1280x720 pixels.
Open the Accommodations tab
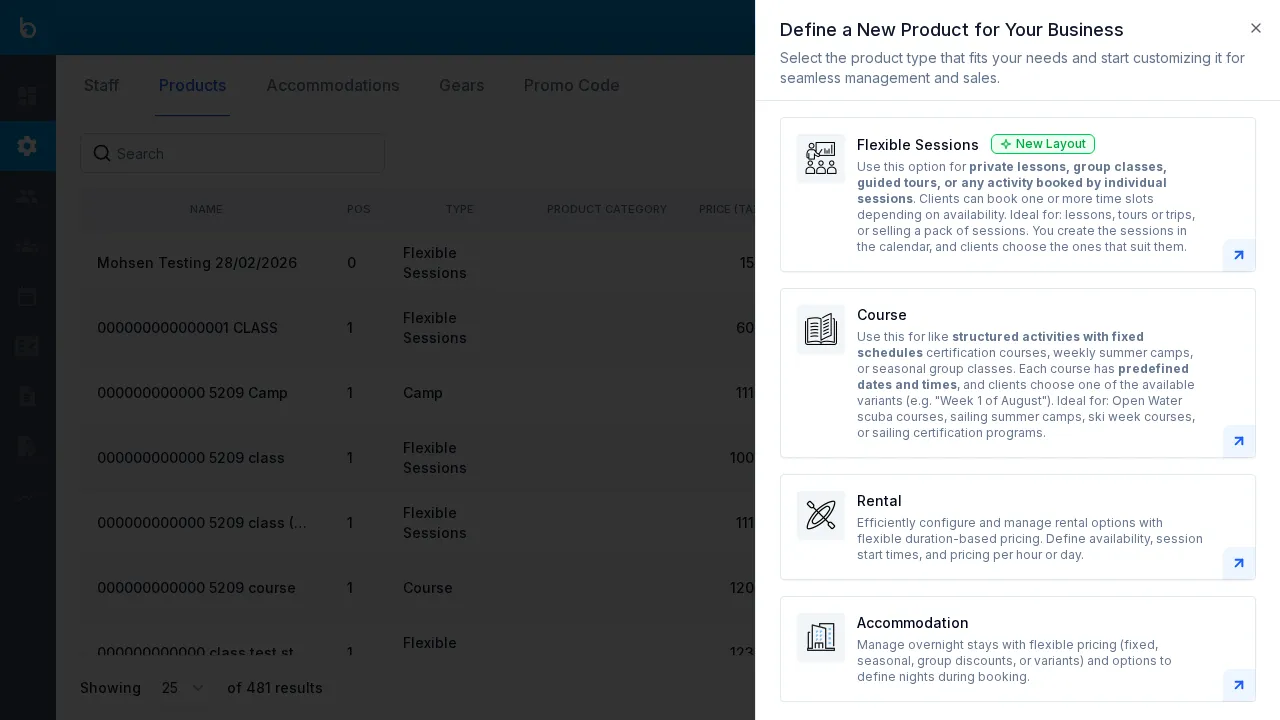click(332, 86)
